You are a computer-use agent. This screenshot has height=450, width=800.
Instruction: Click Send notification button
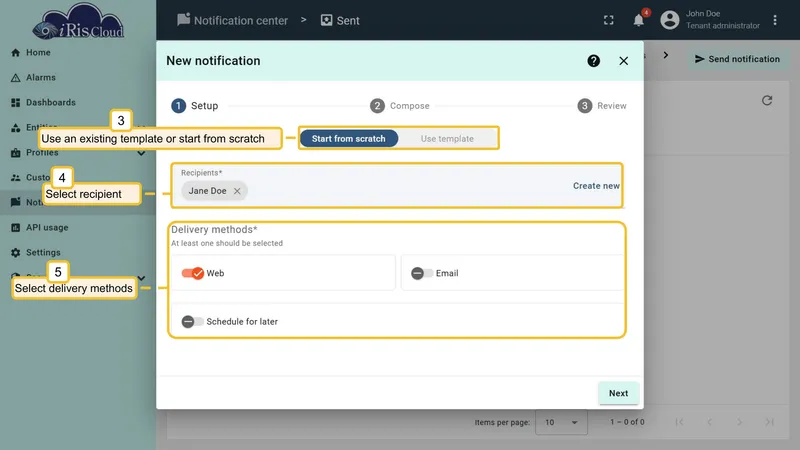[x=737, y=59]
